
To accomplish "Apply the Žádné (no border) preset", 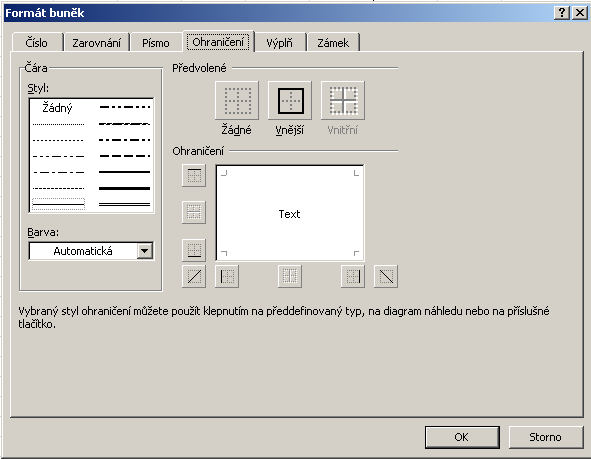I will (x=237, y=100).
